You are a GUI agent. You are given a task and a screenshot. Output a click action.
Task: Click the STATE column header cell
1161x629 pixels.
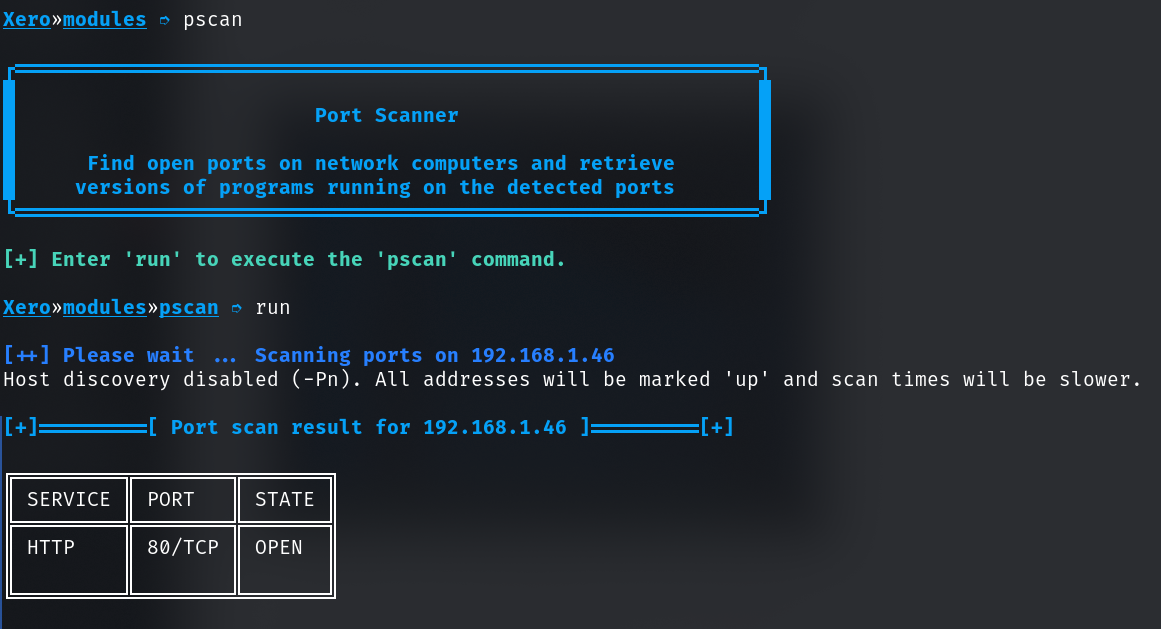click(x=285, y=500)
